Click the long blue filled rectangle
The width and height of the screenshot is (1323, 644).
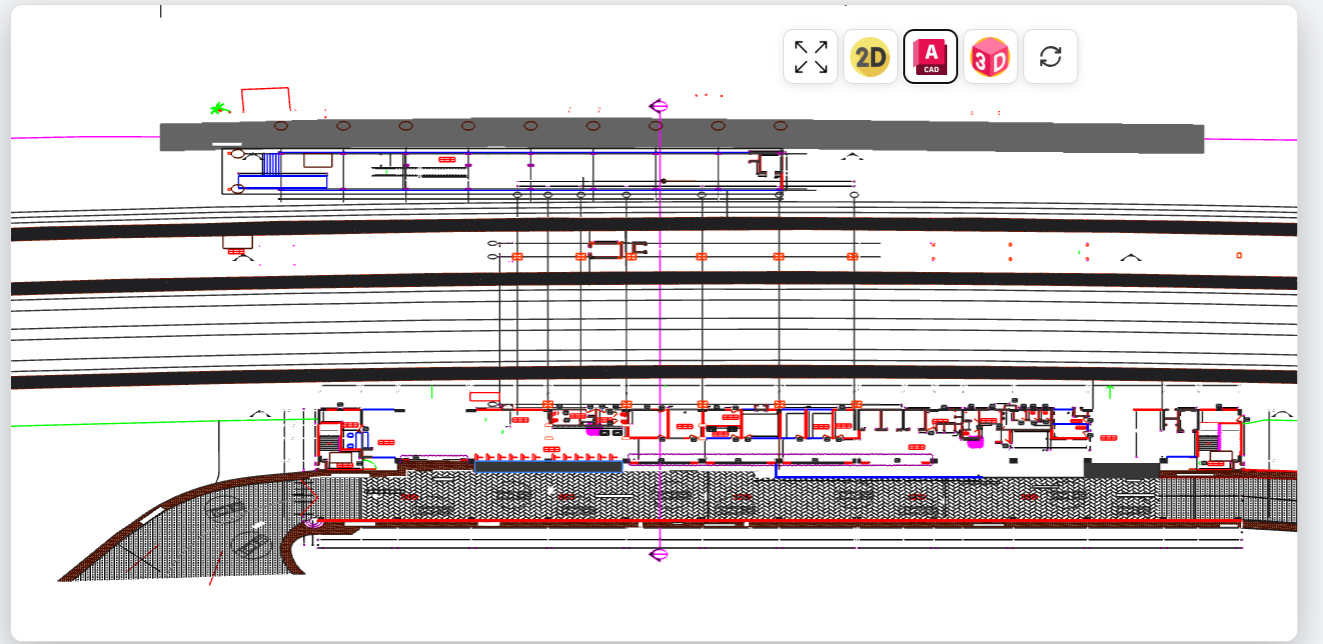click(547, 466)
